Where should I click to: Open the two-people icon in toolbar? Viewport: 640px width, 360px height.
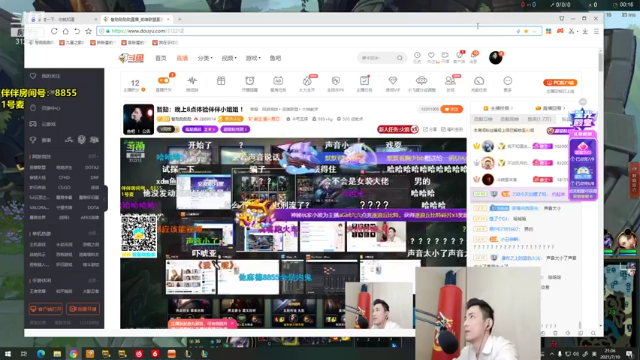tap(450, 80)
